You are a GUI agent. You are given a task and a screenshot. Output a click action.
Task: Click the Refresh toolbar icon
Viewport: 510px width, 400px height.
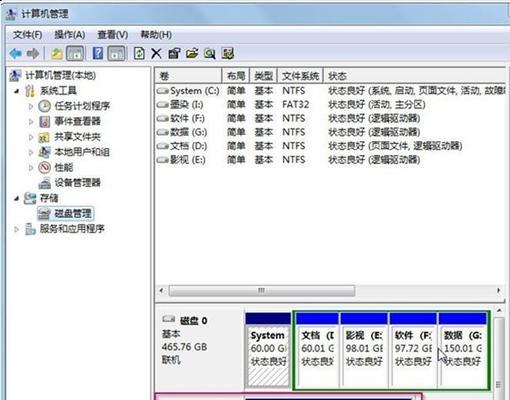pyautogui.click(x=139, y=53)
